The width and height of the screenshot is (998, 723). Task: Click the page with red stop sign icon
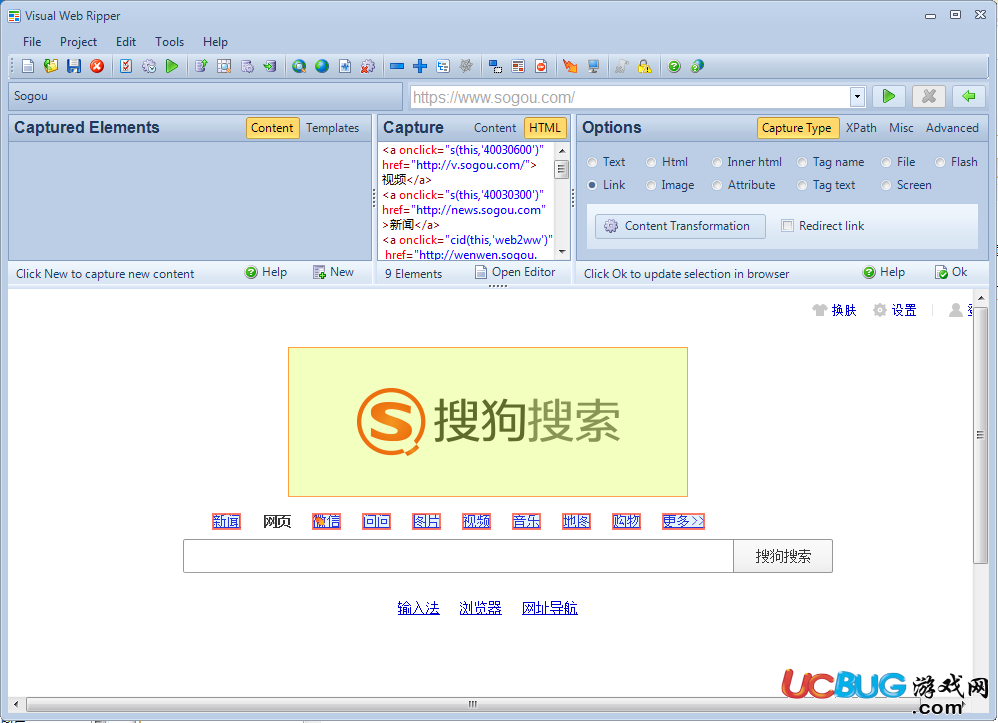(541, 66)
